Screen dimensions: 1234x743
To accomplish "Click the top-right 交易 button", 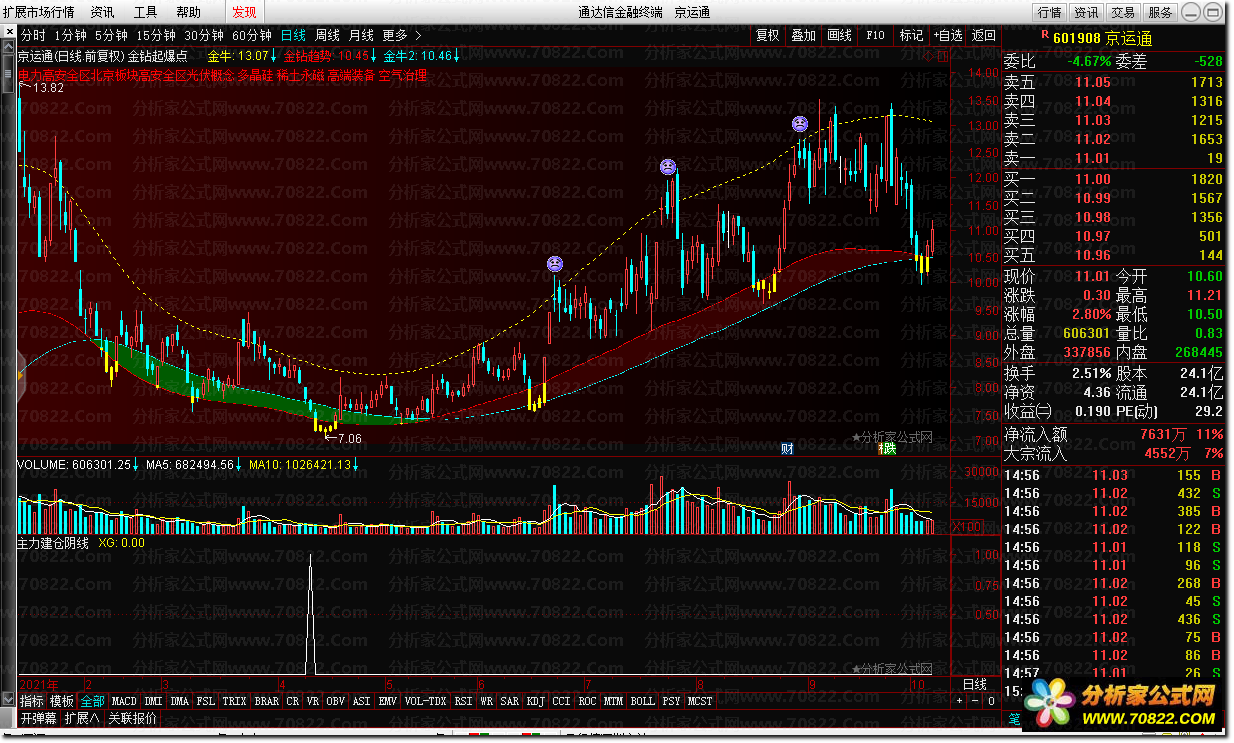I will [x=1123, y=12].
